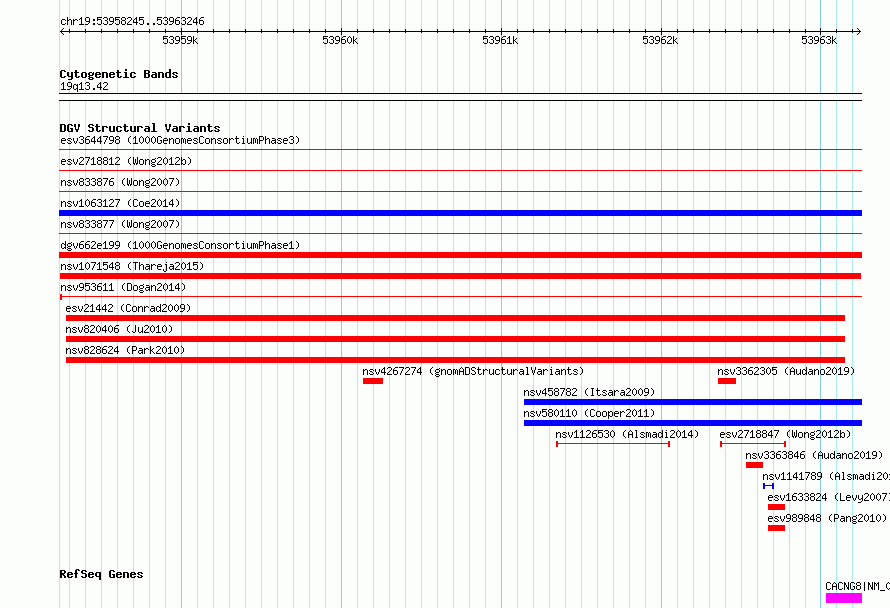This screenshot has width=890, height=608.
Task: Click the RefSeq Genes track title
Action: click(102, 574)
